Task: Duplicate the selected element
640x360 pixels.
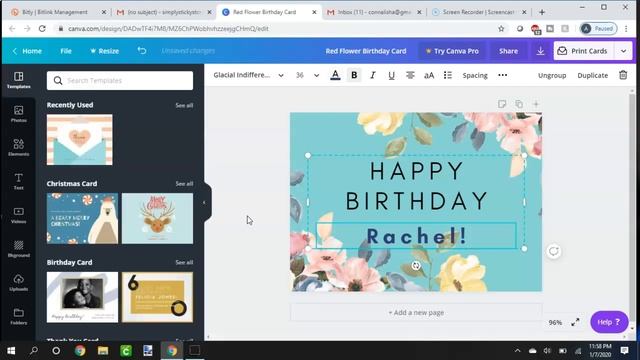Action: click(593, 75)
